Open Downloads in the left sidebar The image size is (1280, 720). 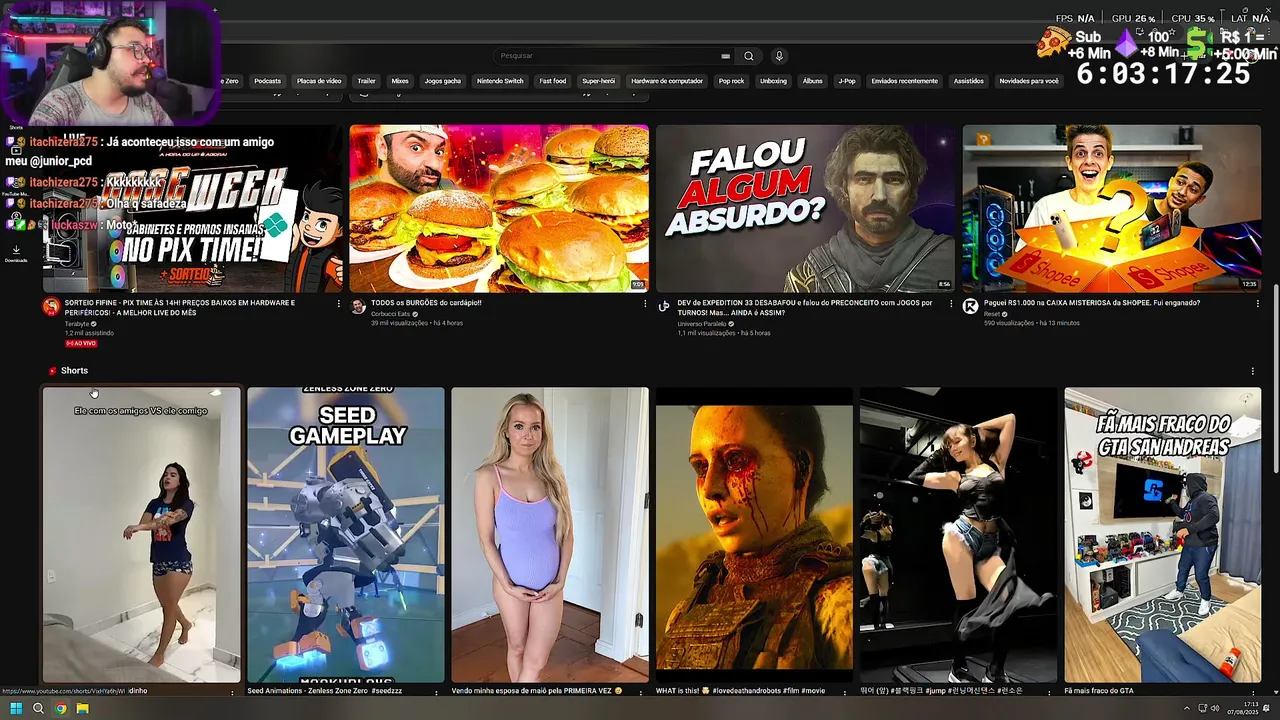(x=16, y=254)
